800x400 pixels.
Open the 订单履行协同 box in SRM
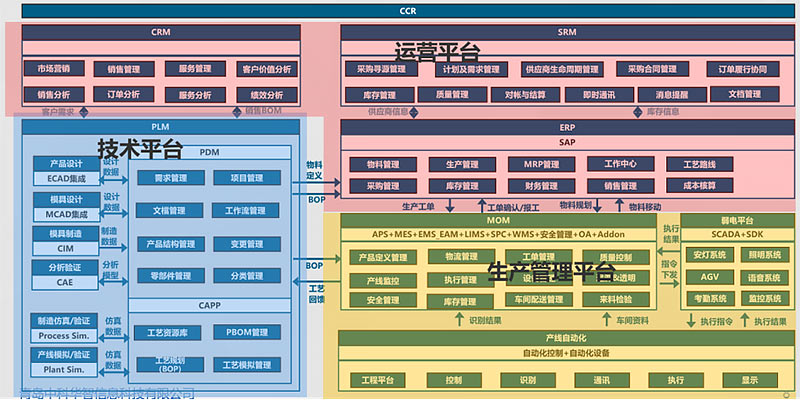pos(744,69)
